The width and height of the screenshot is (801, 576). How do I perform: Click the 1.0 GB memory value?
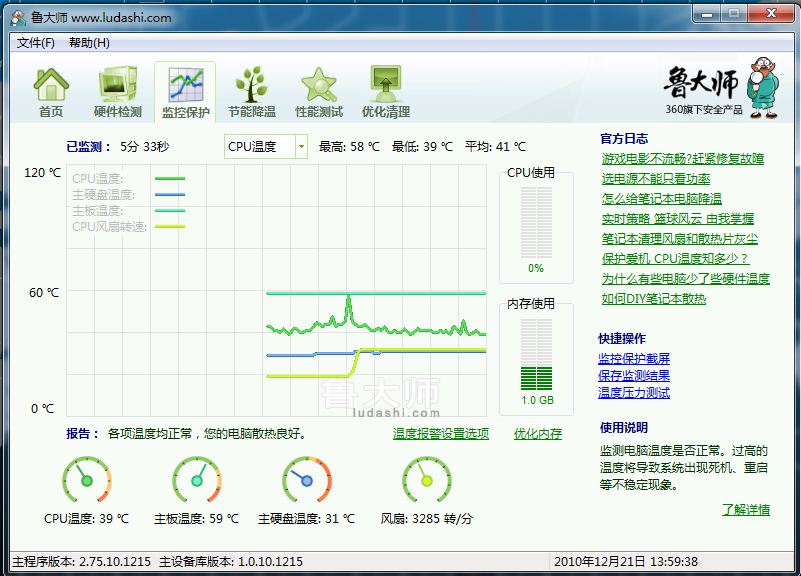(537, 400)
